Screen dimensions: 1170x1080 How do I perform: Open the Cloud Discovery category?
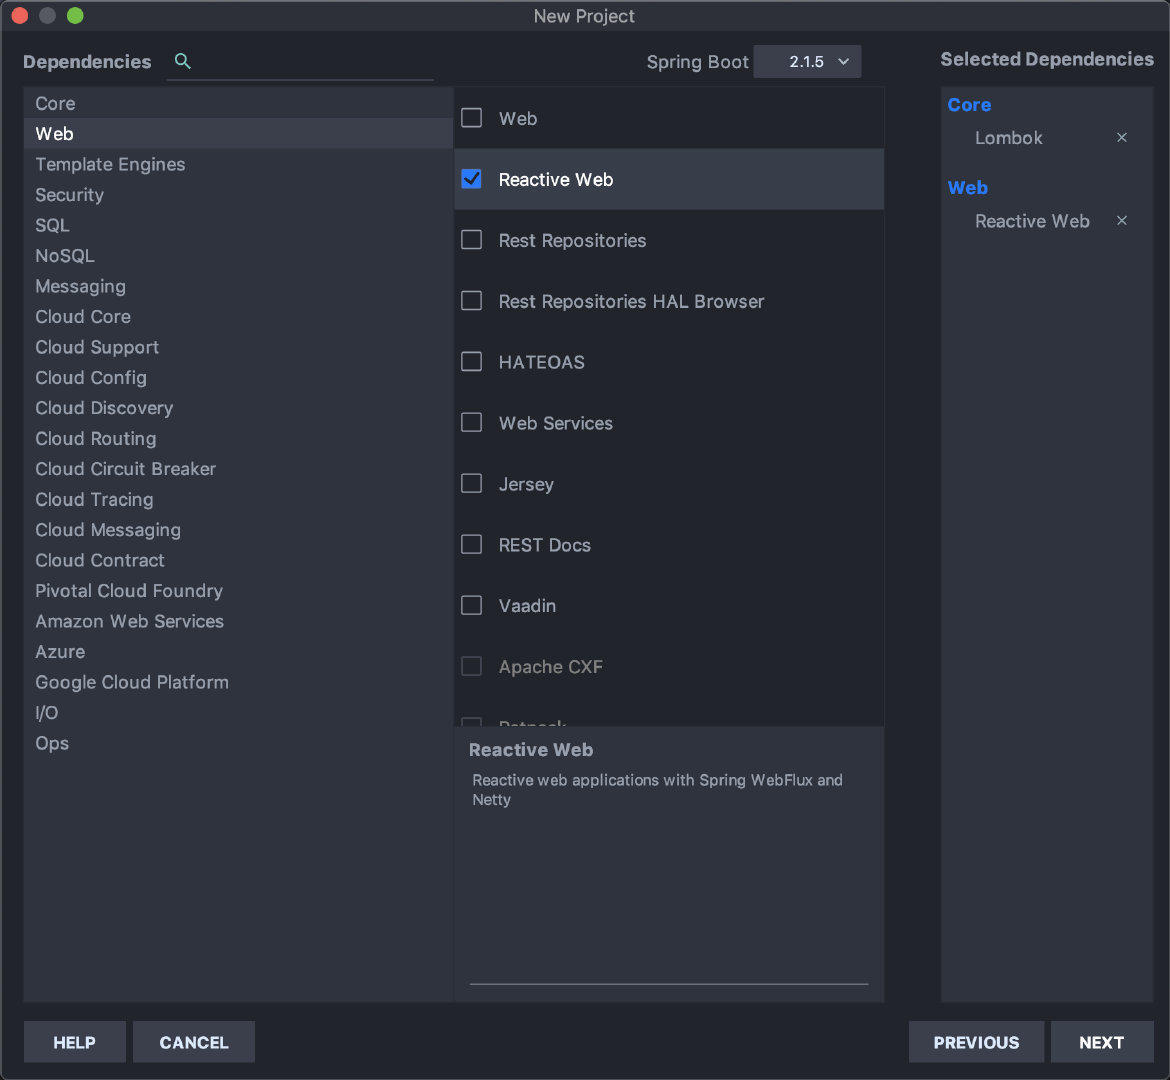238,408
